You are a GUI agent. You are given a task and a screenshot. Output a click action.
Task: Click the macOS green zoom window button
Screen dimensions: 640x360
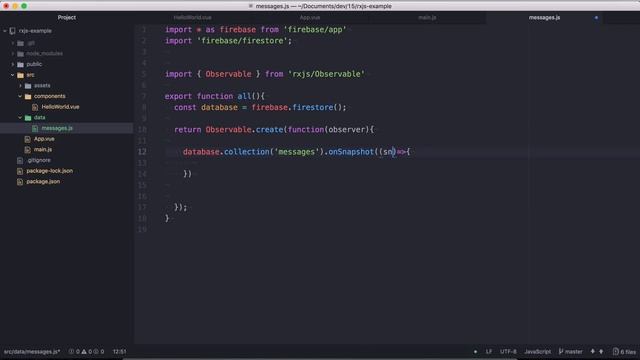click(24, 6)
